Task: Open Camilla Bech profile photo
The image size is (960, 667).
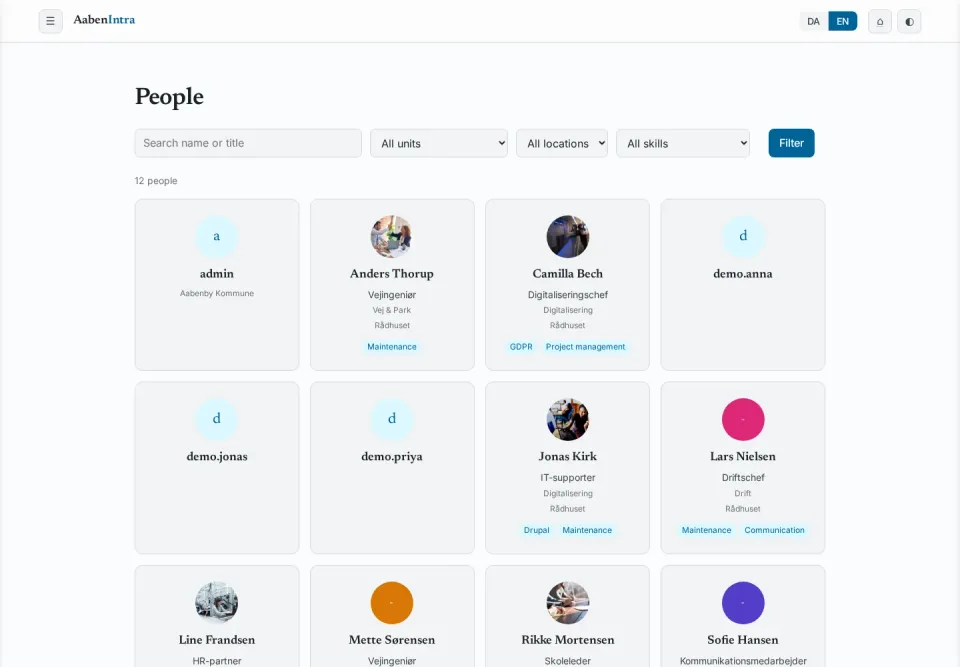Action: (x=568, y=236)
